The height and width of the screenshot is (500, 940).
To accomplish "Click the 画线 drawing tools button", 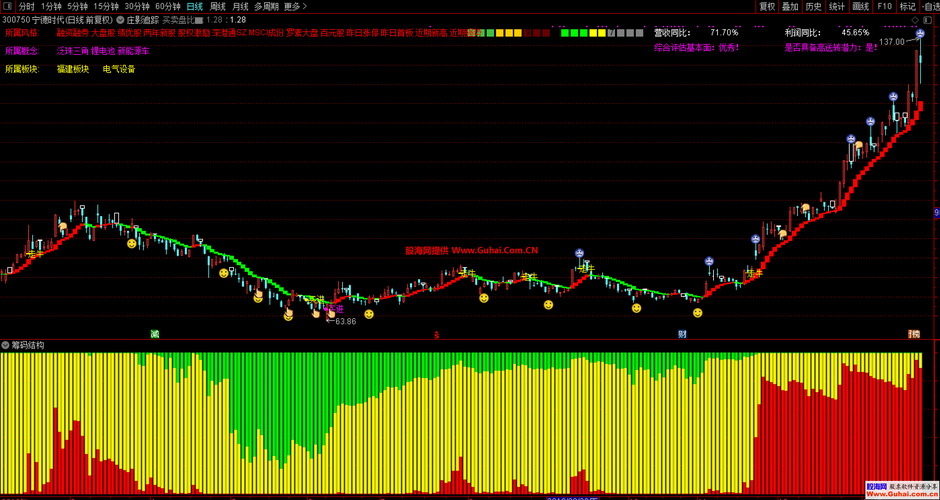I will pos(860,7).
